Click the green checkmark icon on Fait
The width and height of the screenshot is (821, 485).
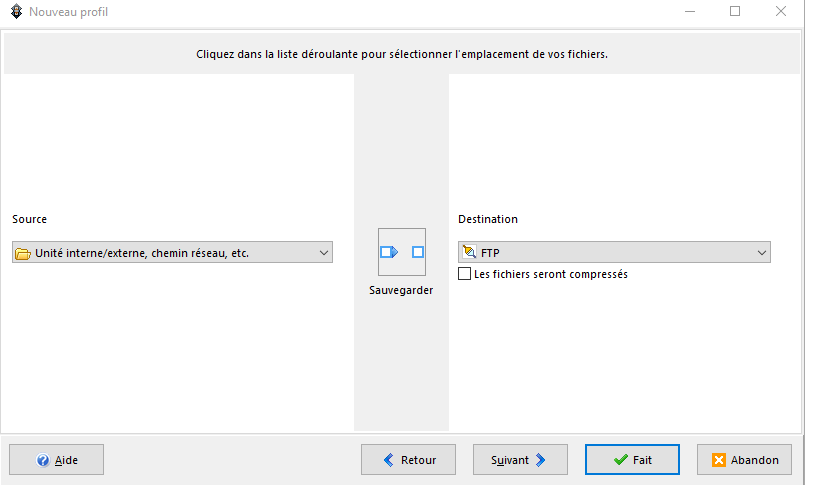(x=621, y=460)
